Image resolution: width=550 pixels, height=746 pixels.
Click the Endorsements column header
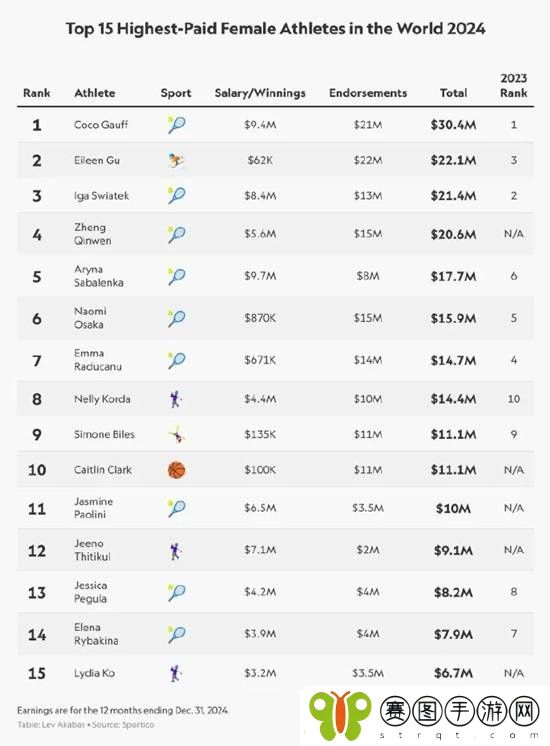point(368,93)
